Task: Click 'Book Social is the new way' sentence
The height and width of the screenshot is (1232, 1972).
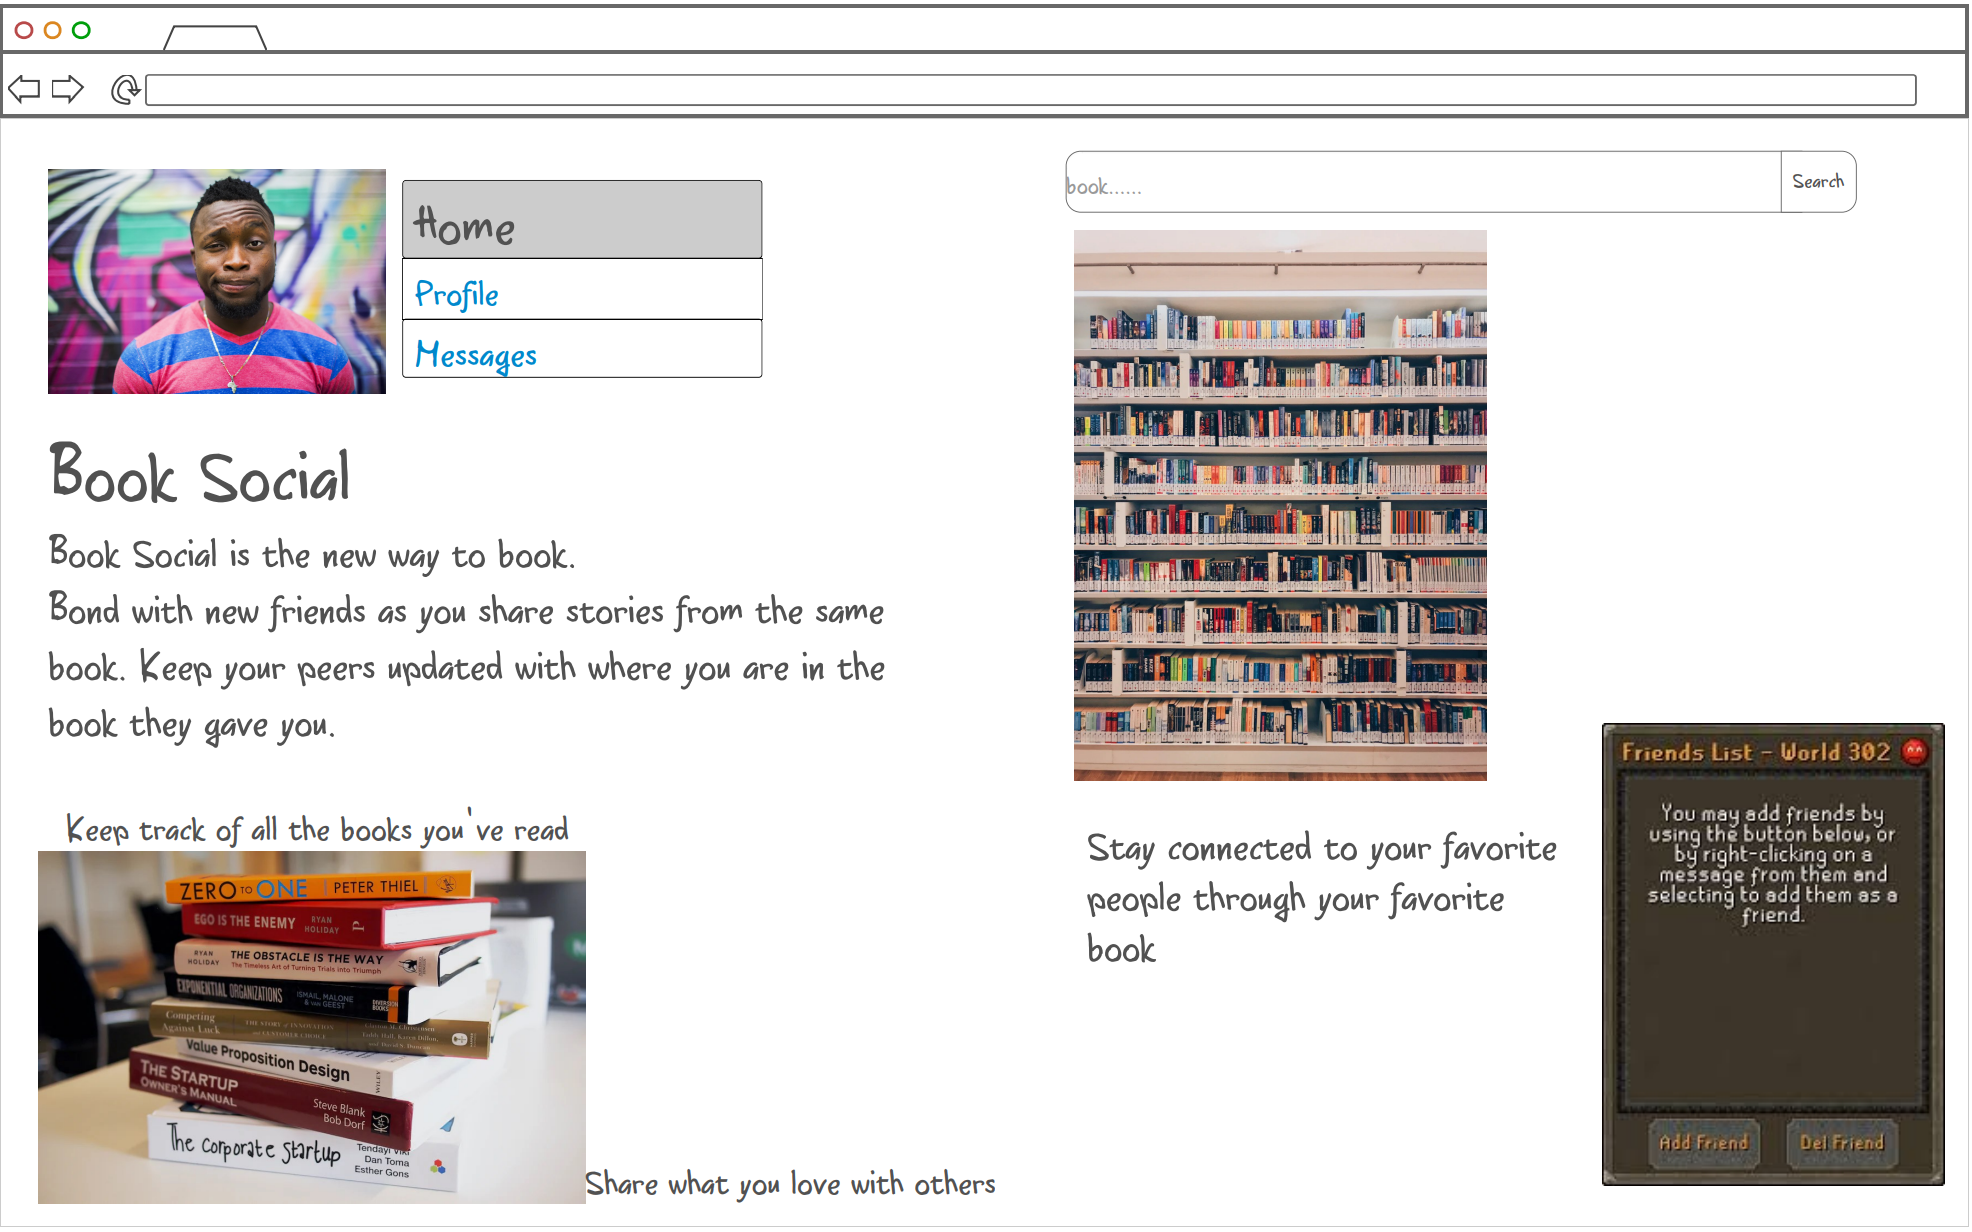Action: (x=312, y=555)
